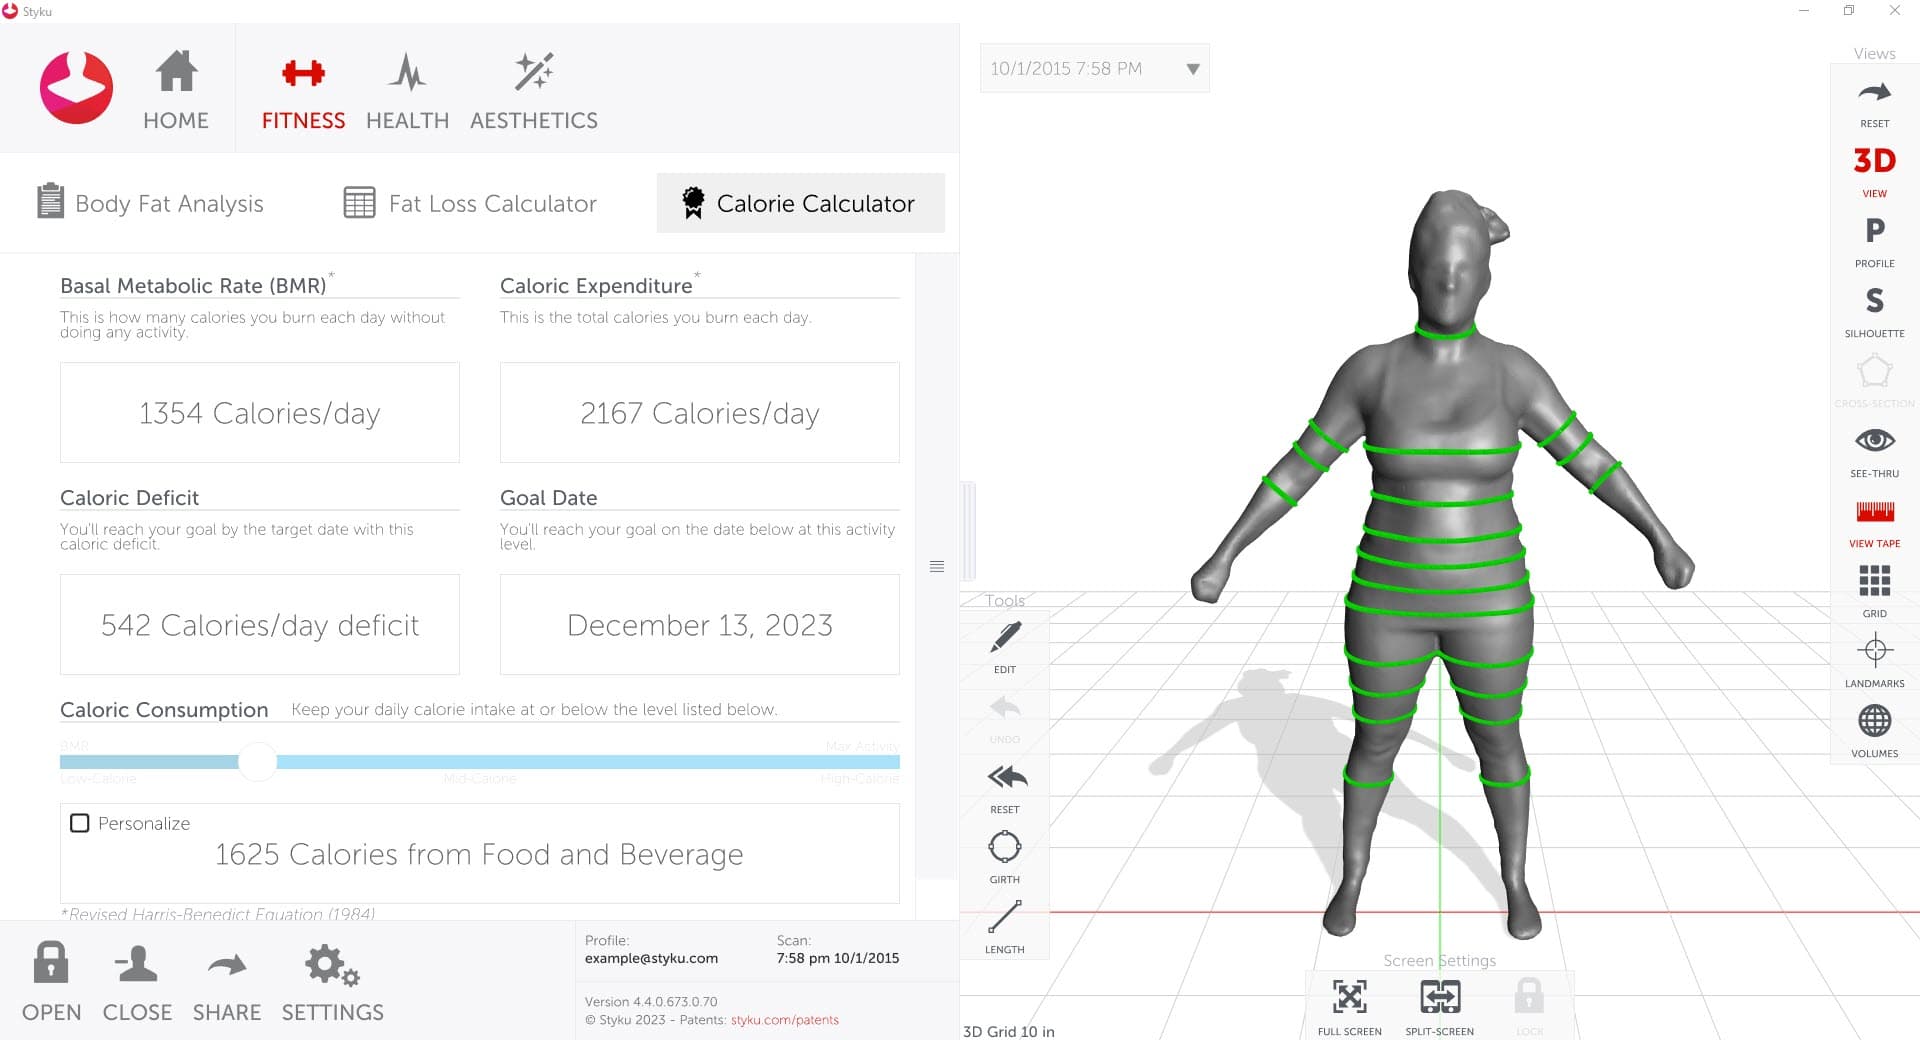Click the RESET tool in Tools panel
This screenshot has height=1040, width=1920.
[1005, 788]
